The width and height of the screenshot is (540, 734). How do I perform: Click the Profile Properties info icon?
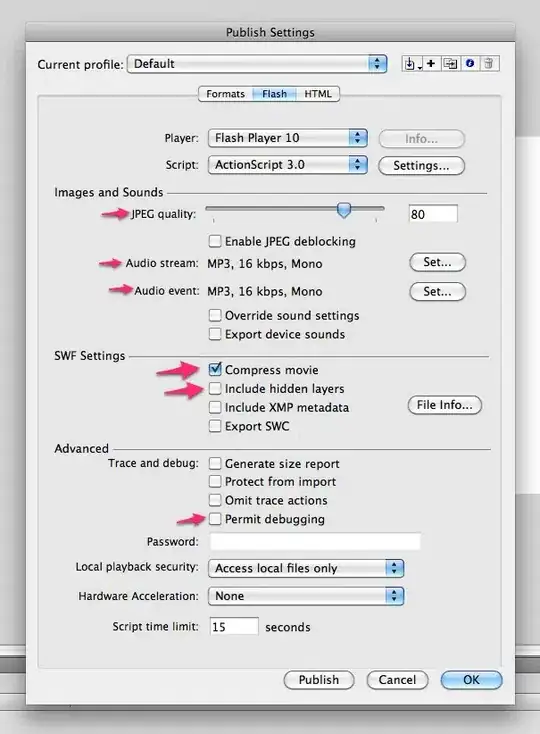(x=470, y=64)
